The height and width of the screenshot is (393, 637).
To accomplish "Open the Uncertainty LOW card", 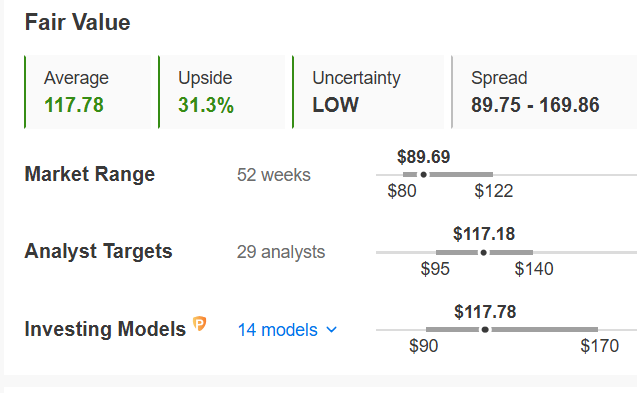I will pos(368,92).
